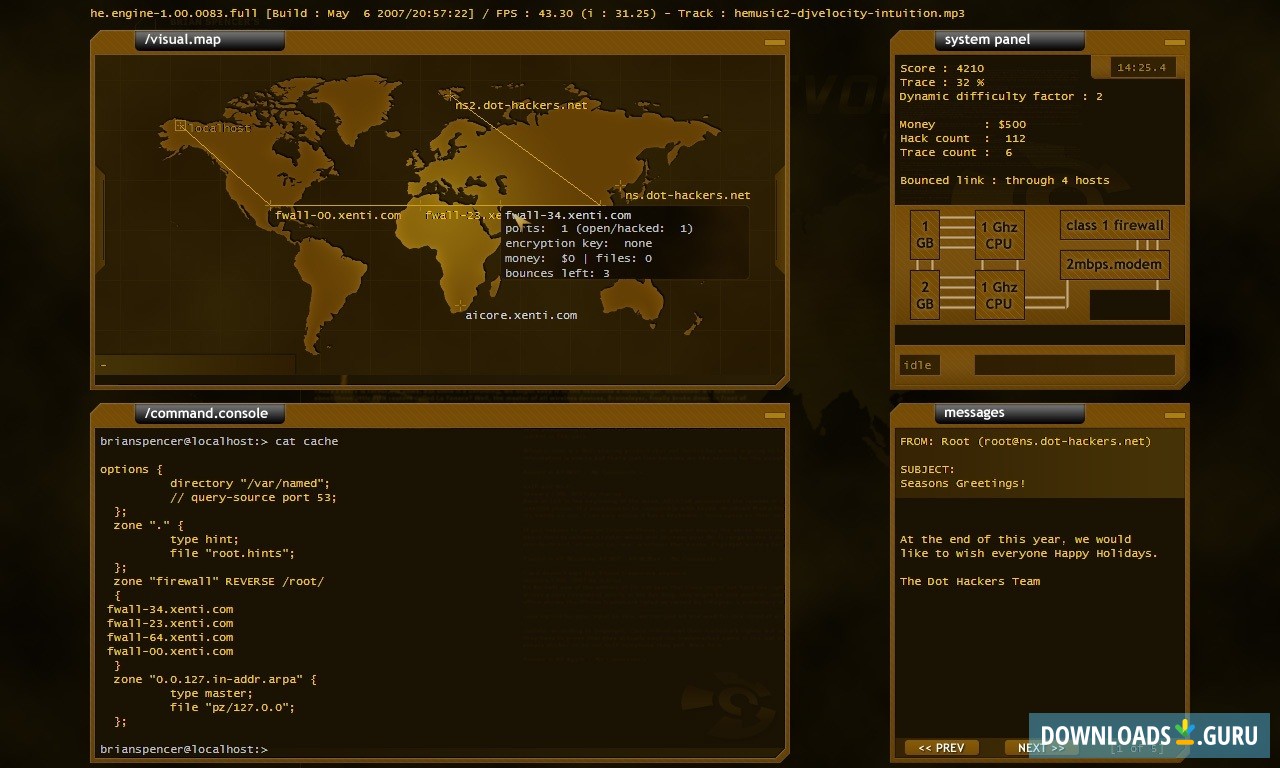Viewport: 1280px width, 768px height.
Task: Click the "Money : $500" readout
Action: tap(963, 125)
